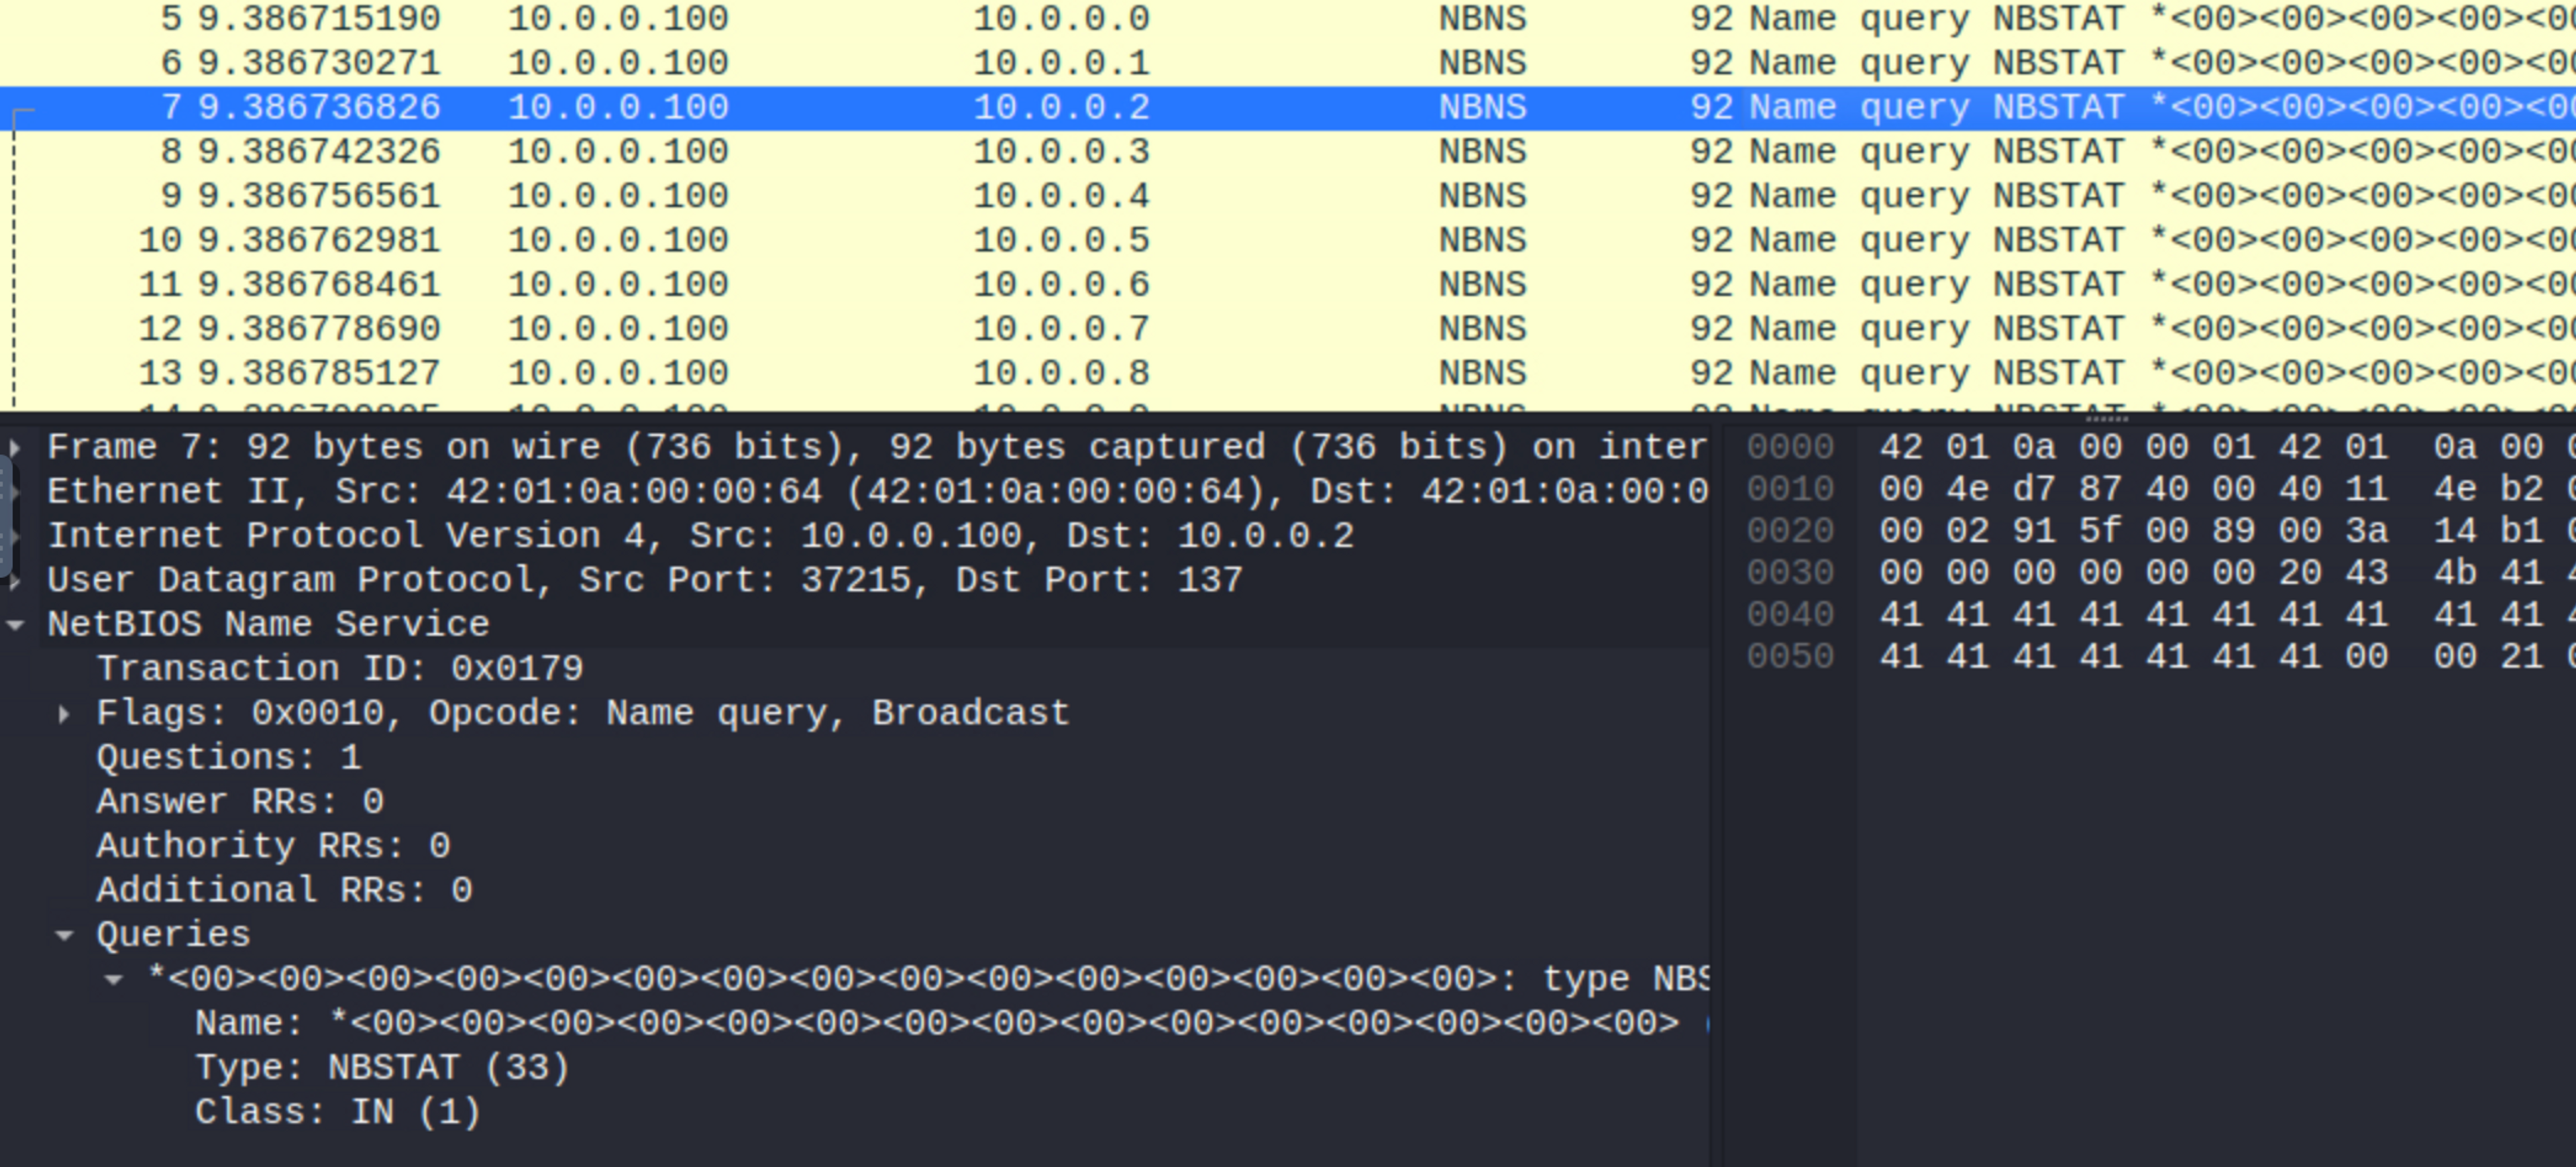Collapse the query name type NBSTAT entry
Screen dimensions: 2576x1167
[x=114, y=980]
